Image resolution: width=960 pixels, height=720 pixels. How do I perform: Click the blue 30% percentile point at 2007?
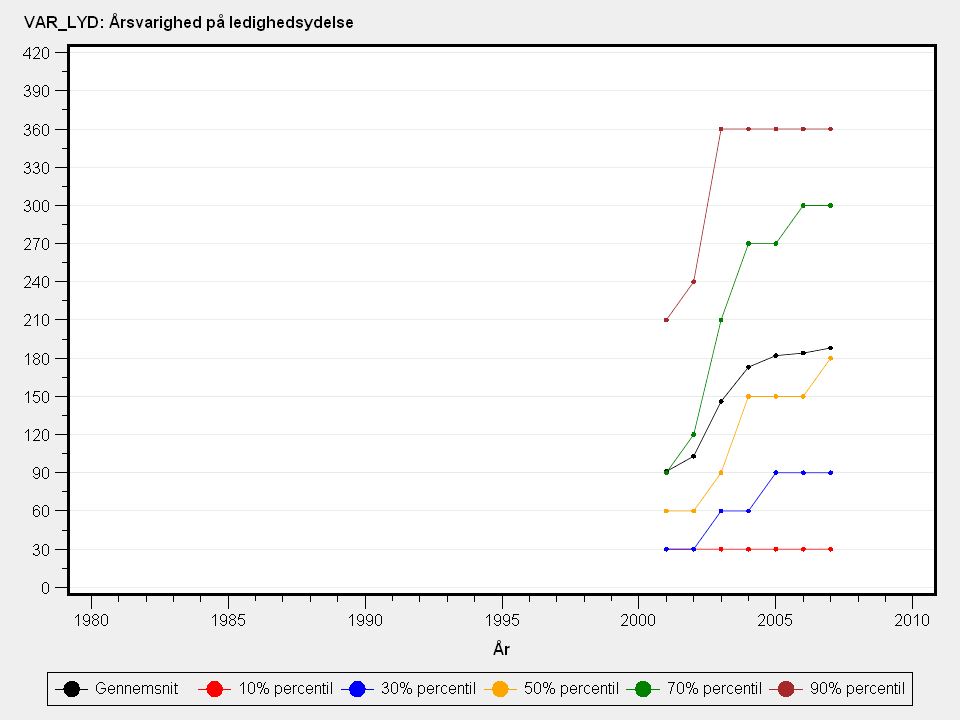pos(831,472)
